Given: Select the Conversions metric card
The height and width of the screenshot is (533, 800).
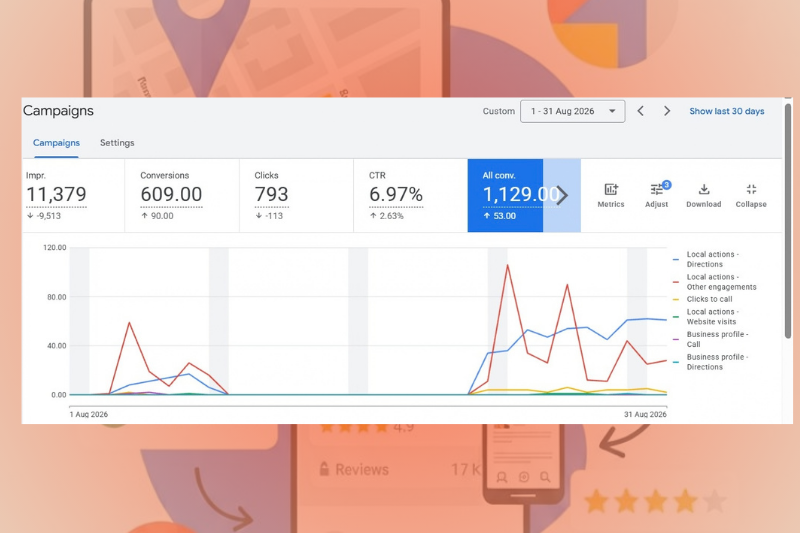Looking at the screenshot, I should [182, 195].
